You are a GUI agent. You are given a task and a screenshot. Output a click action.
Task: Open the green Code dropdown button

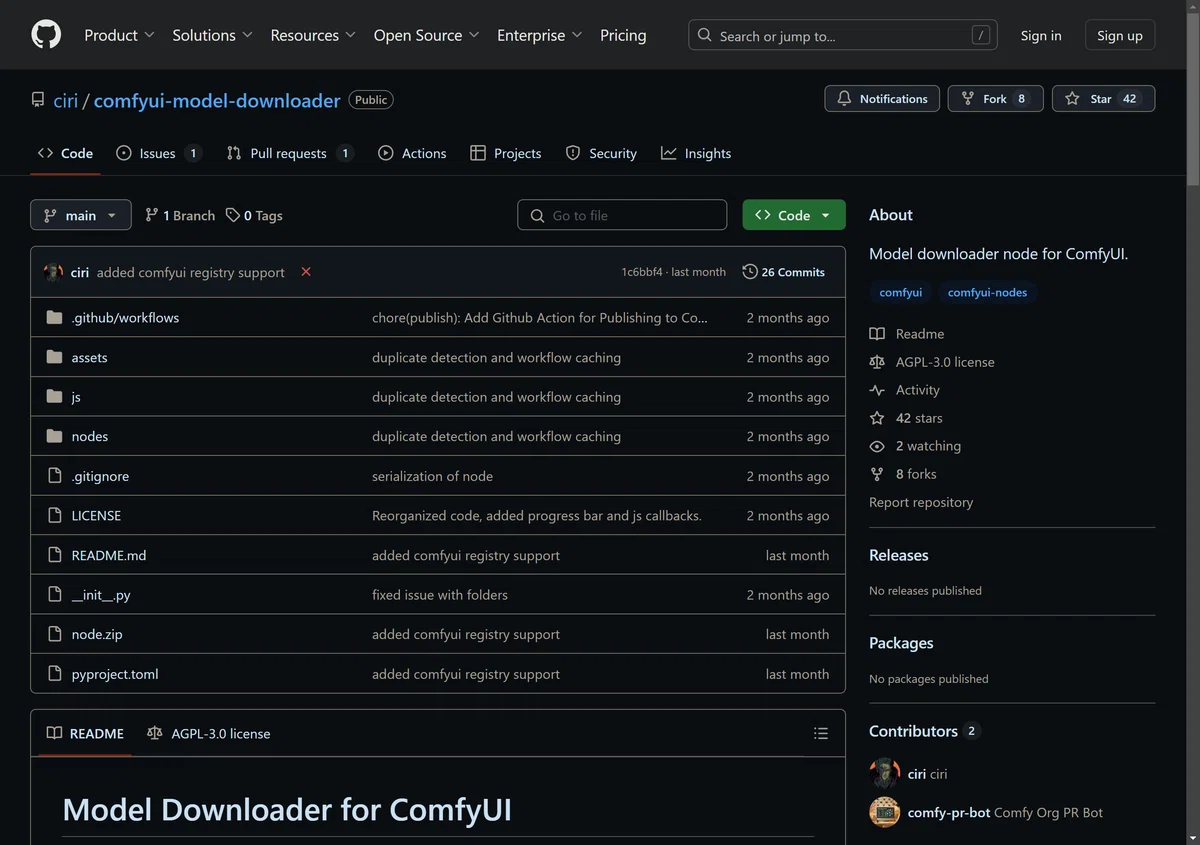point(794,215)
